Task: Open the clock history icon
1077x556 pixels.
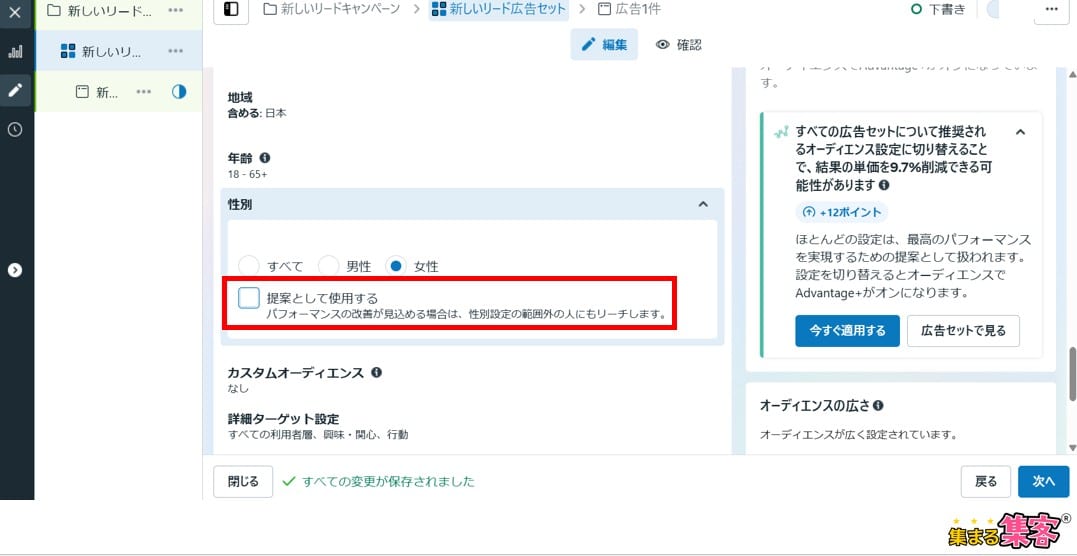Action: 15,130
